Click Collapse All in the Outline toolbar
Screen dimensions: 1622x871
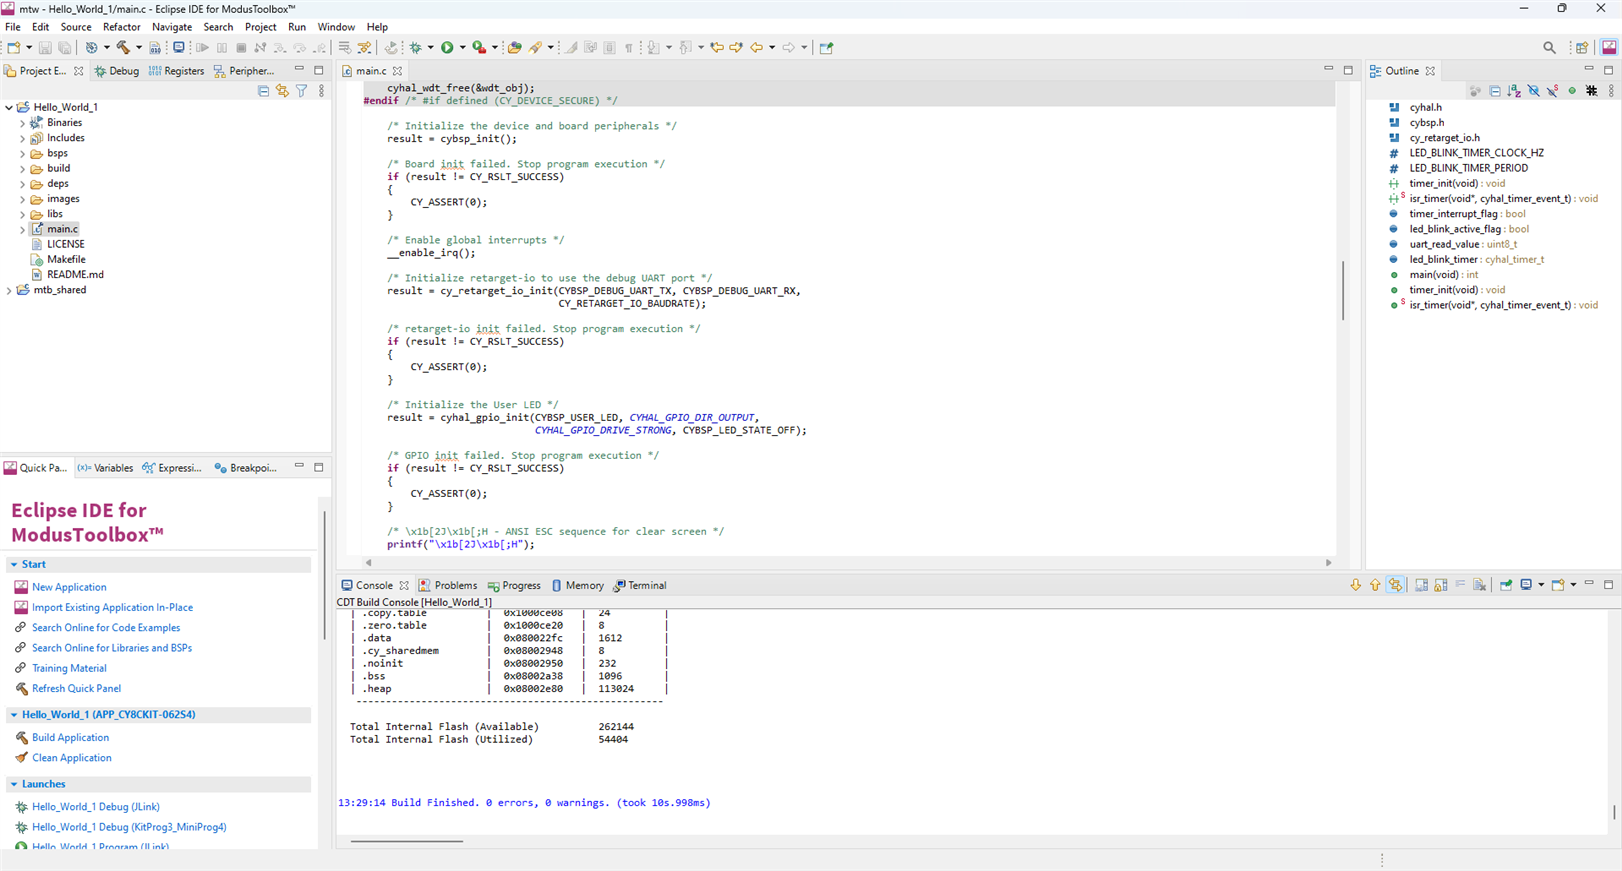[1495, 90]
